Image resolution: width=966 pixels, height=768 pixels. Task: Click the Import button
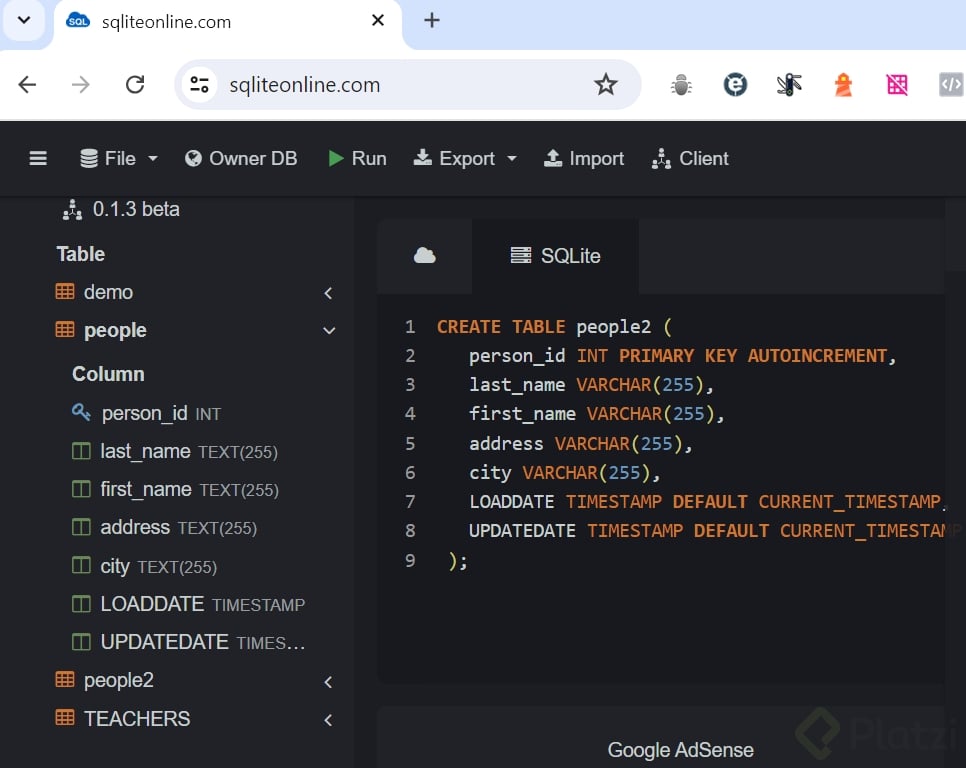[x=583, y=159]
